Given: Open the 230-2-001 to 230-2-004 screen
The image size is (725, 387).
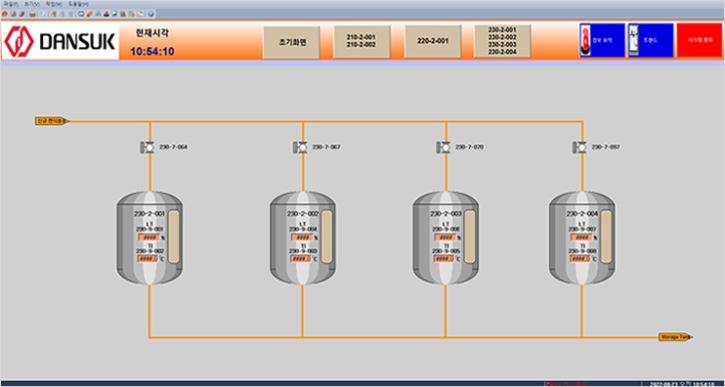Looking at the screenshot, I should (503, 41).
